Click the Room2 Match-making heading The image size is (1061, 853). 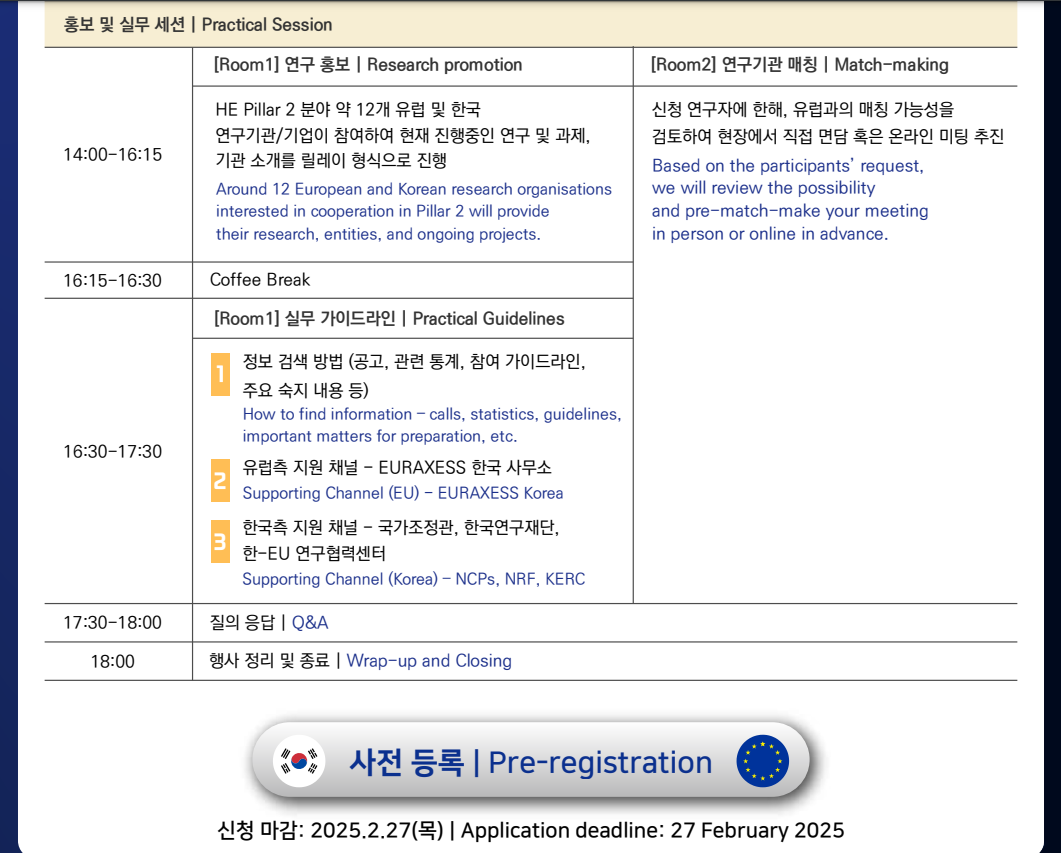click(x=799, y=65)
